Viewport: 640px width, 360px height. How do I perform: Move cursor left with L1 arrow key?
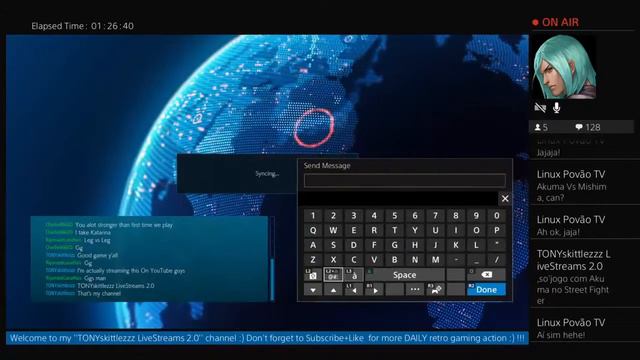tap(353, 289)
